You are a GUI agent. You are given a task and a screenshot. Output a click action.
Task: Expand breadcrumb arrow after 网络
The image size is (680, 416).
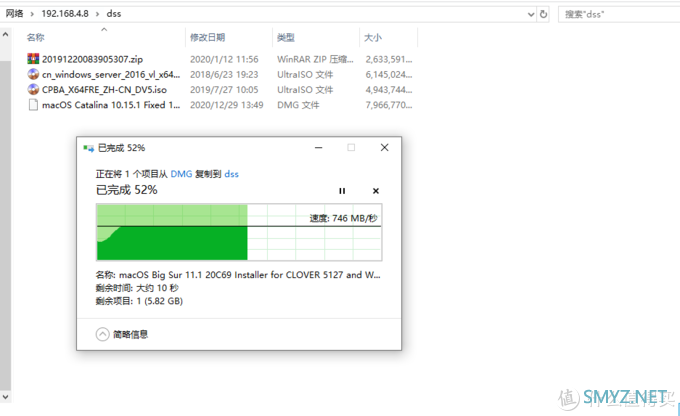32,14
